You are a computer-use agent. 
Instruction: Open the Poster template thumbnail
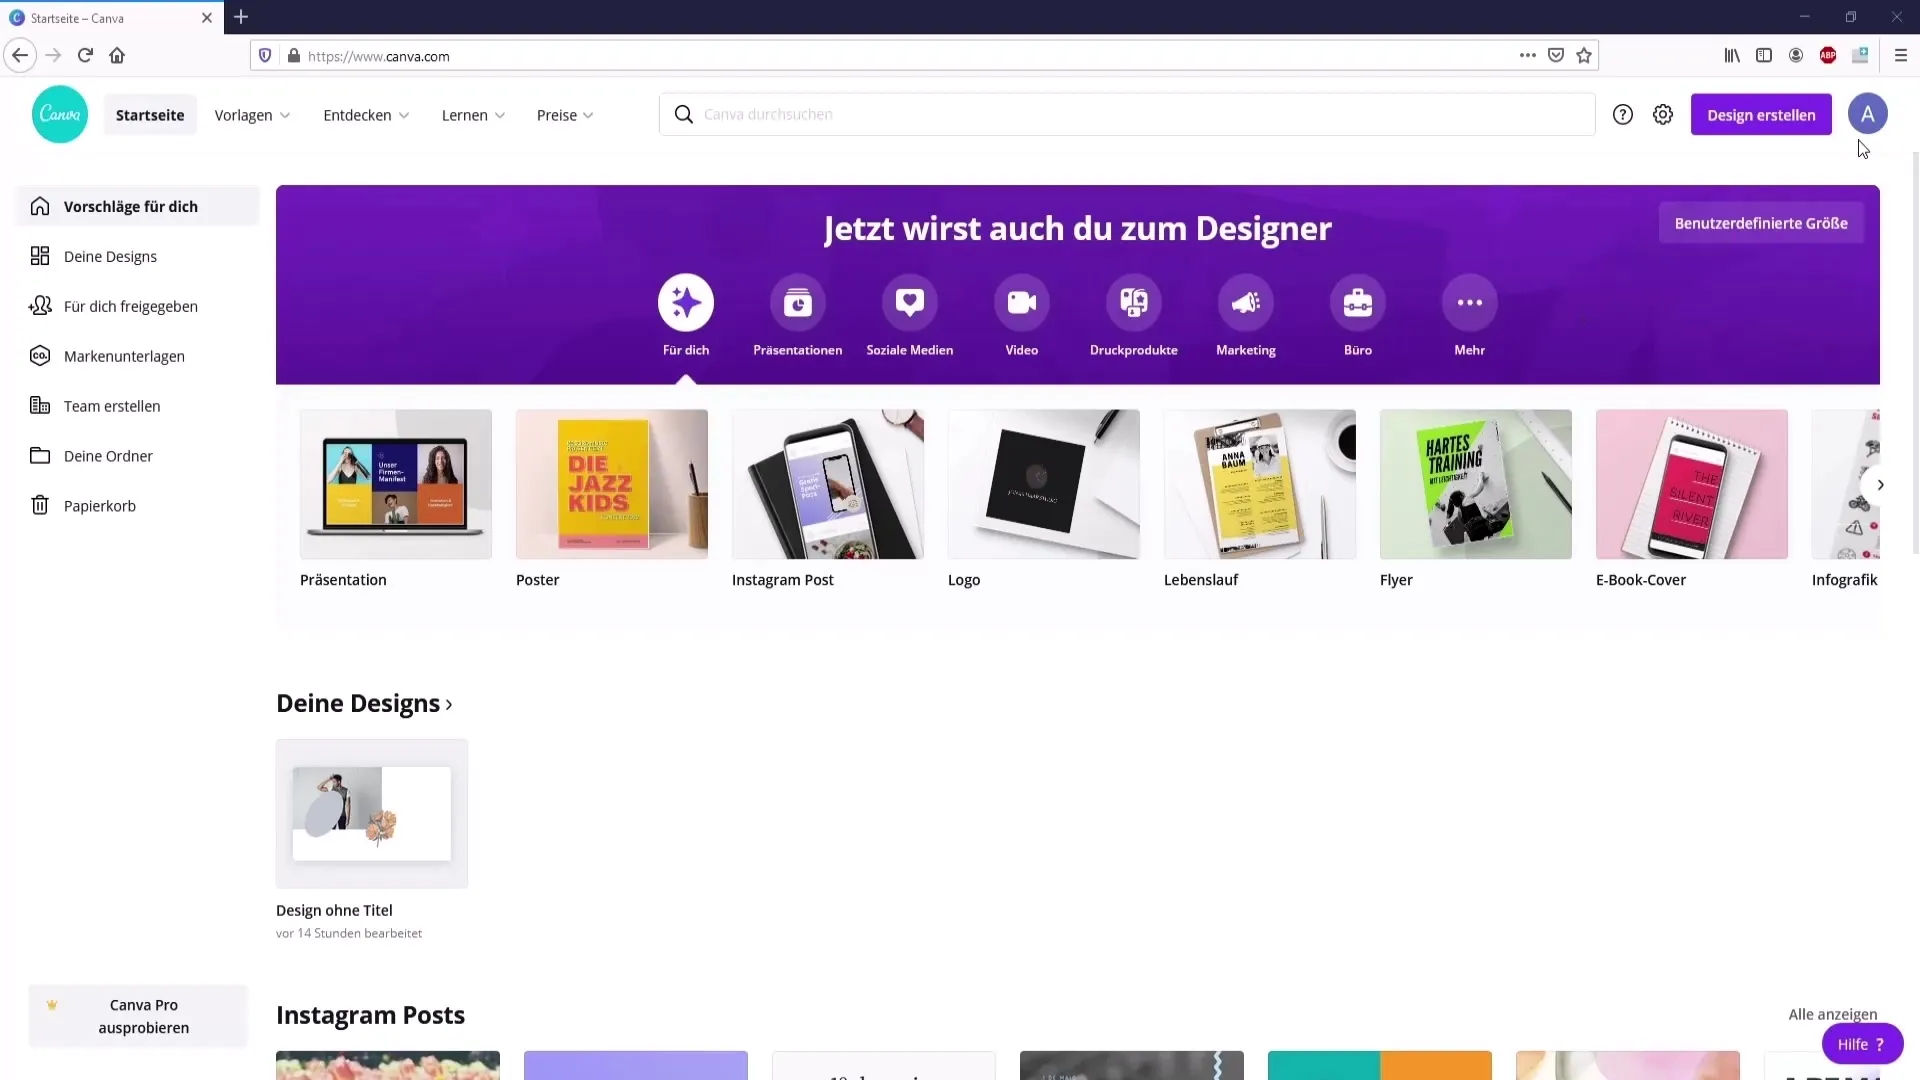click(x=612, y=484)
